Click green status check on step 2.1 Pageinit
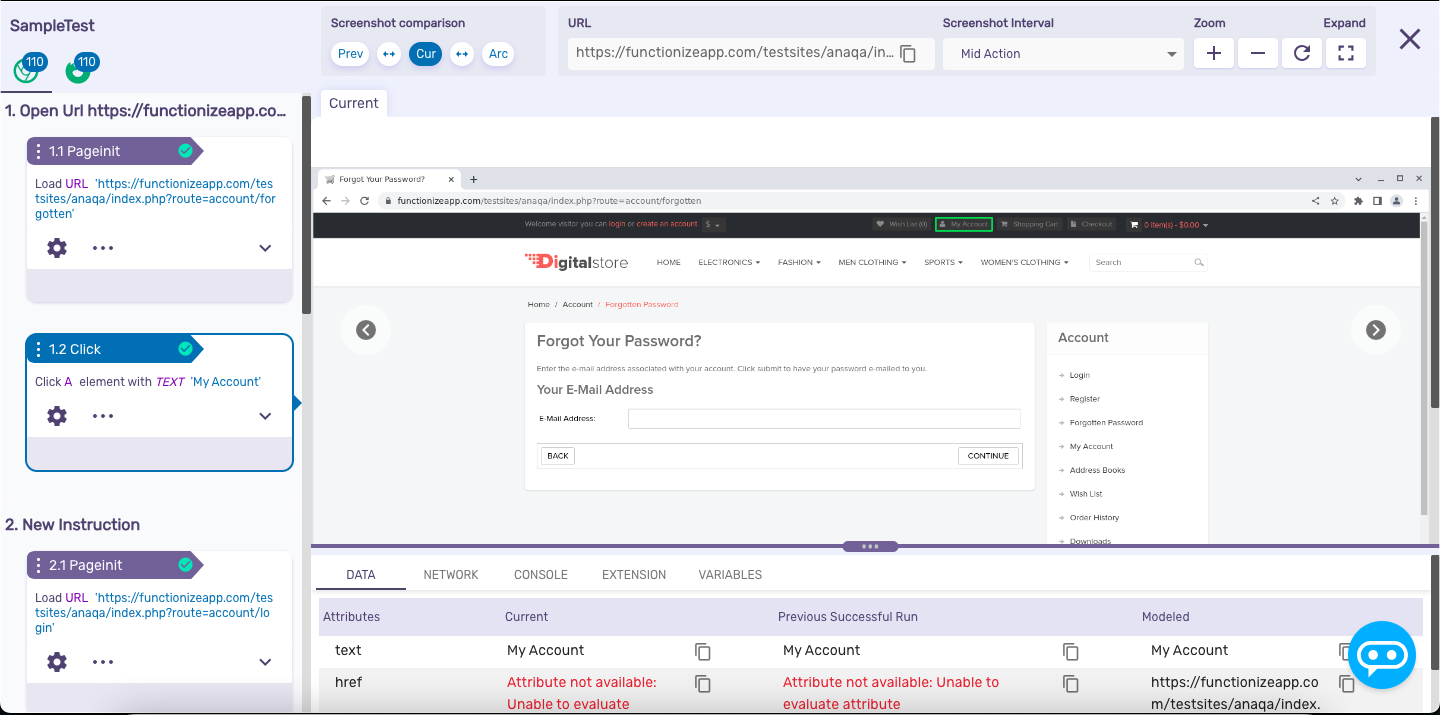The image size is (1440, 715). 185,565
